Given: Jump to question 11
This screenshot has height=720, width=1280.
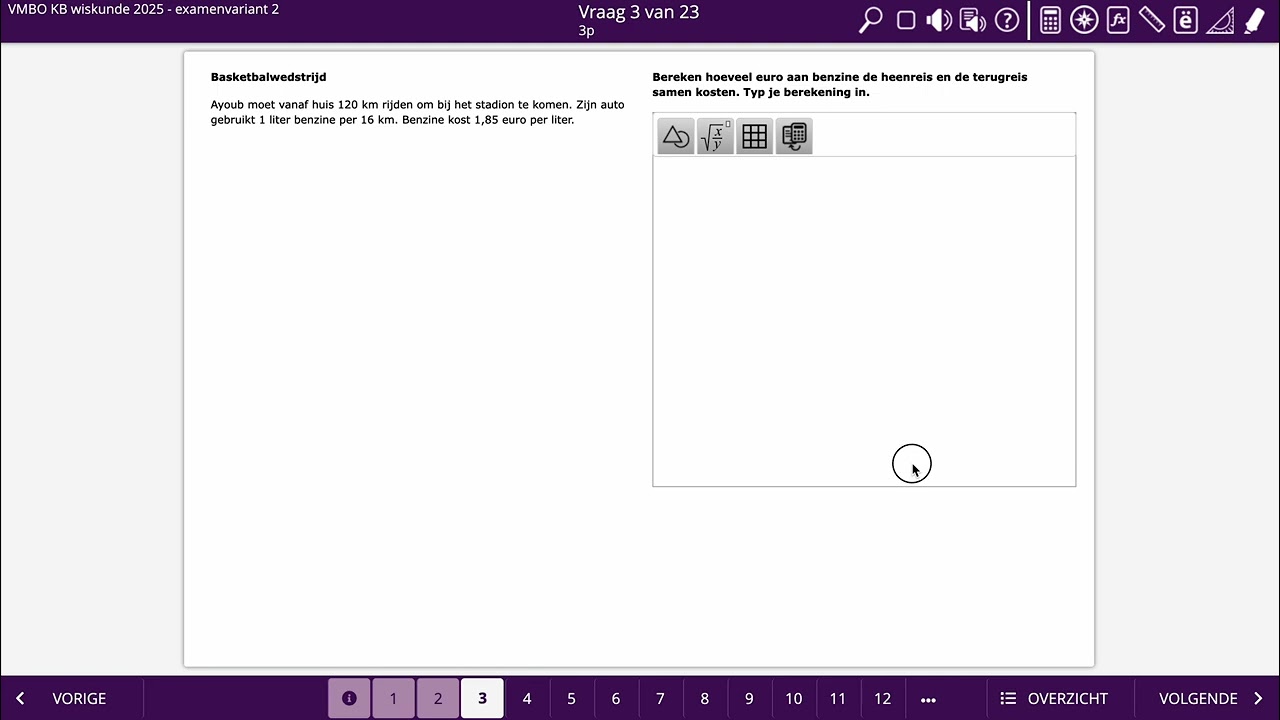Looking at the screenshot, I should coord(838,698).
